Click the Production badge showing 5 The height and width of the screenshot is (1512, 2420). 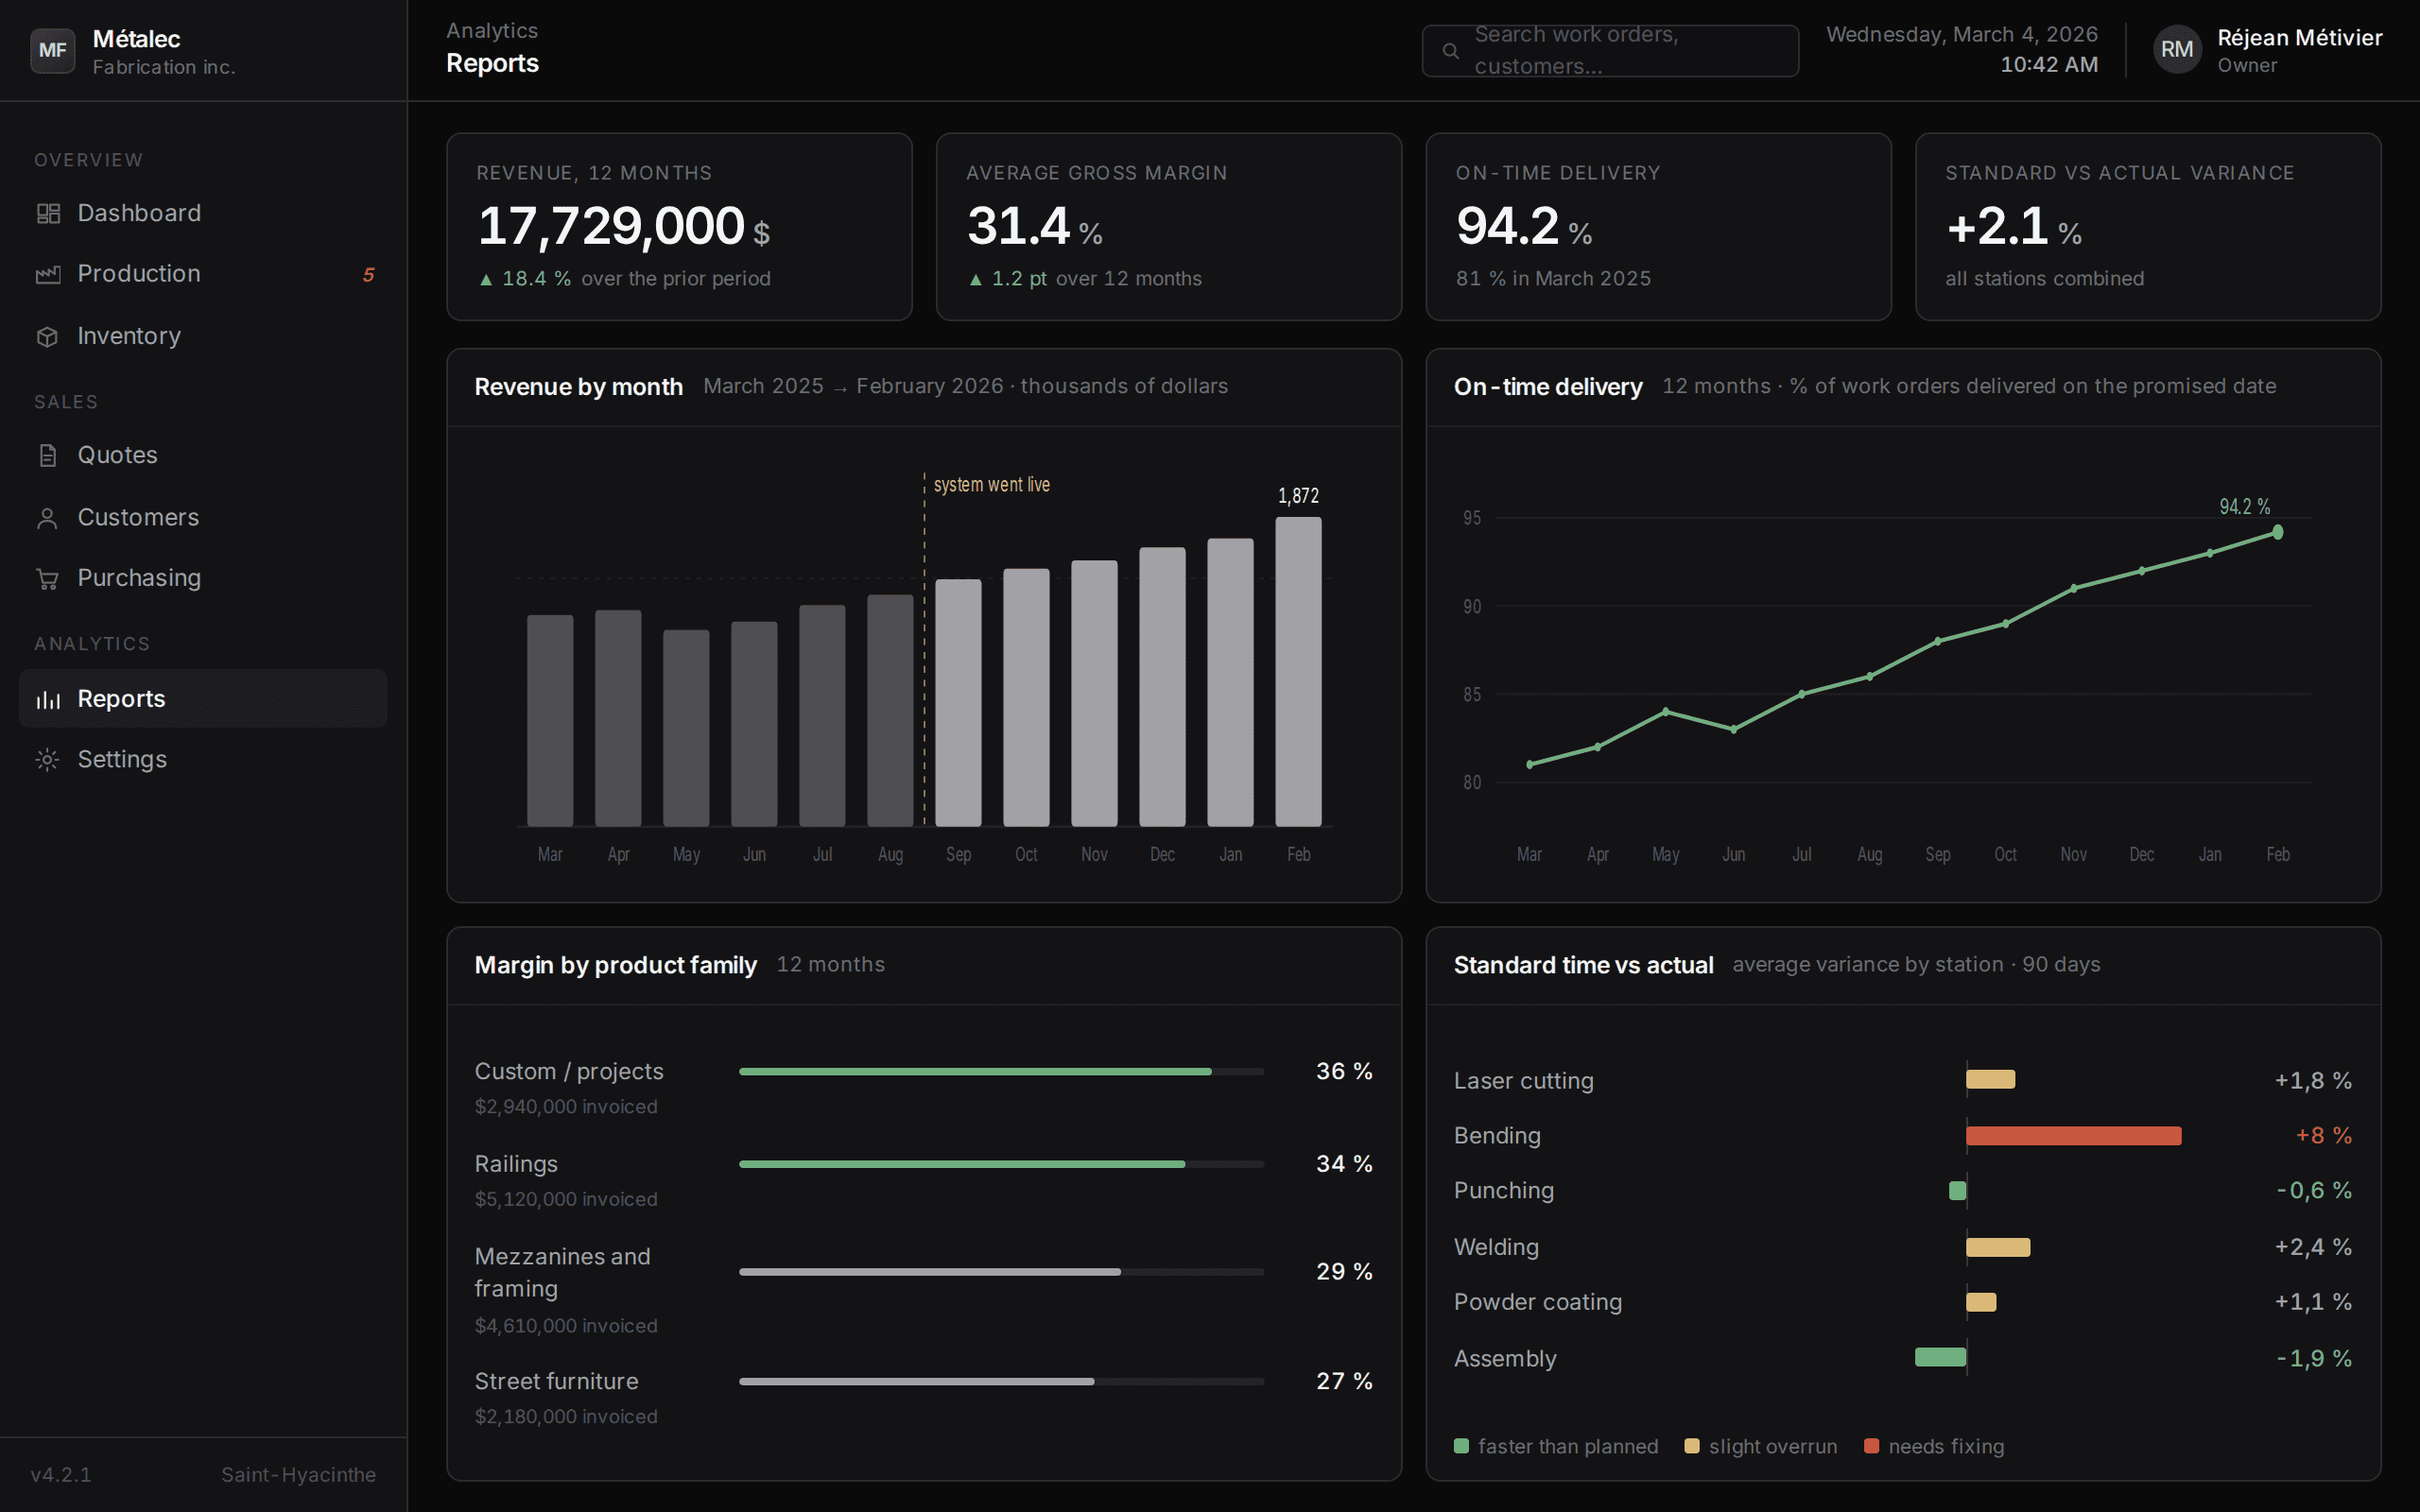click(368, 275)
